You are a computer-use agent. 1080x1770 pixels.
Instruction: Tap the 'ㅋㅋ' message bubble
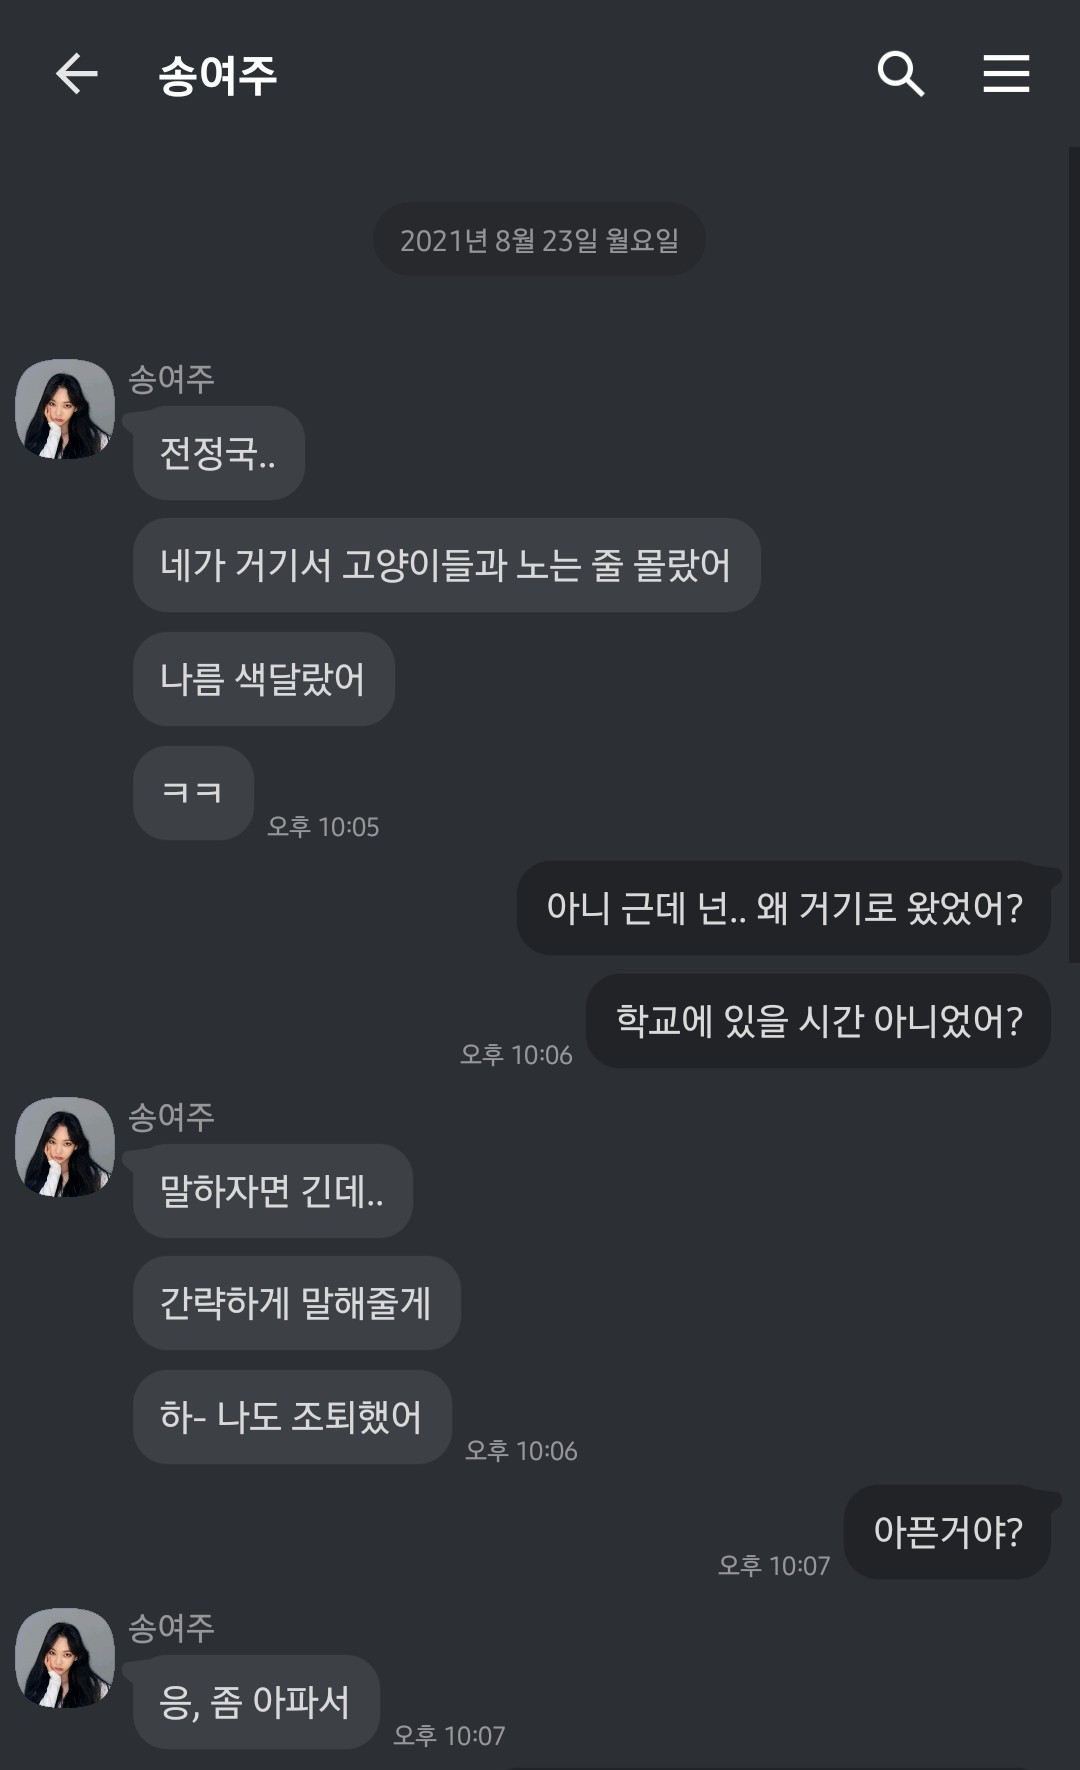coord(193,793)
